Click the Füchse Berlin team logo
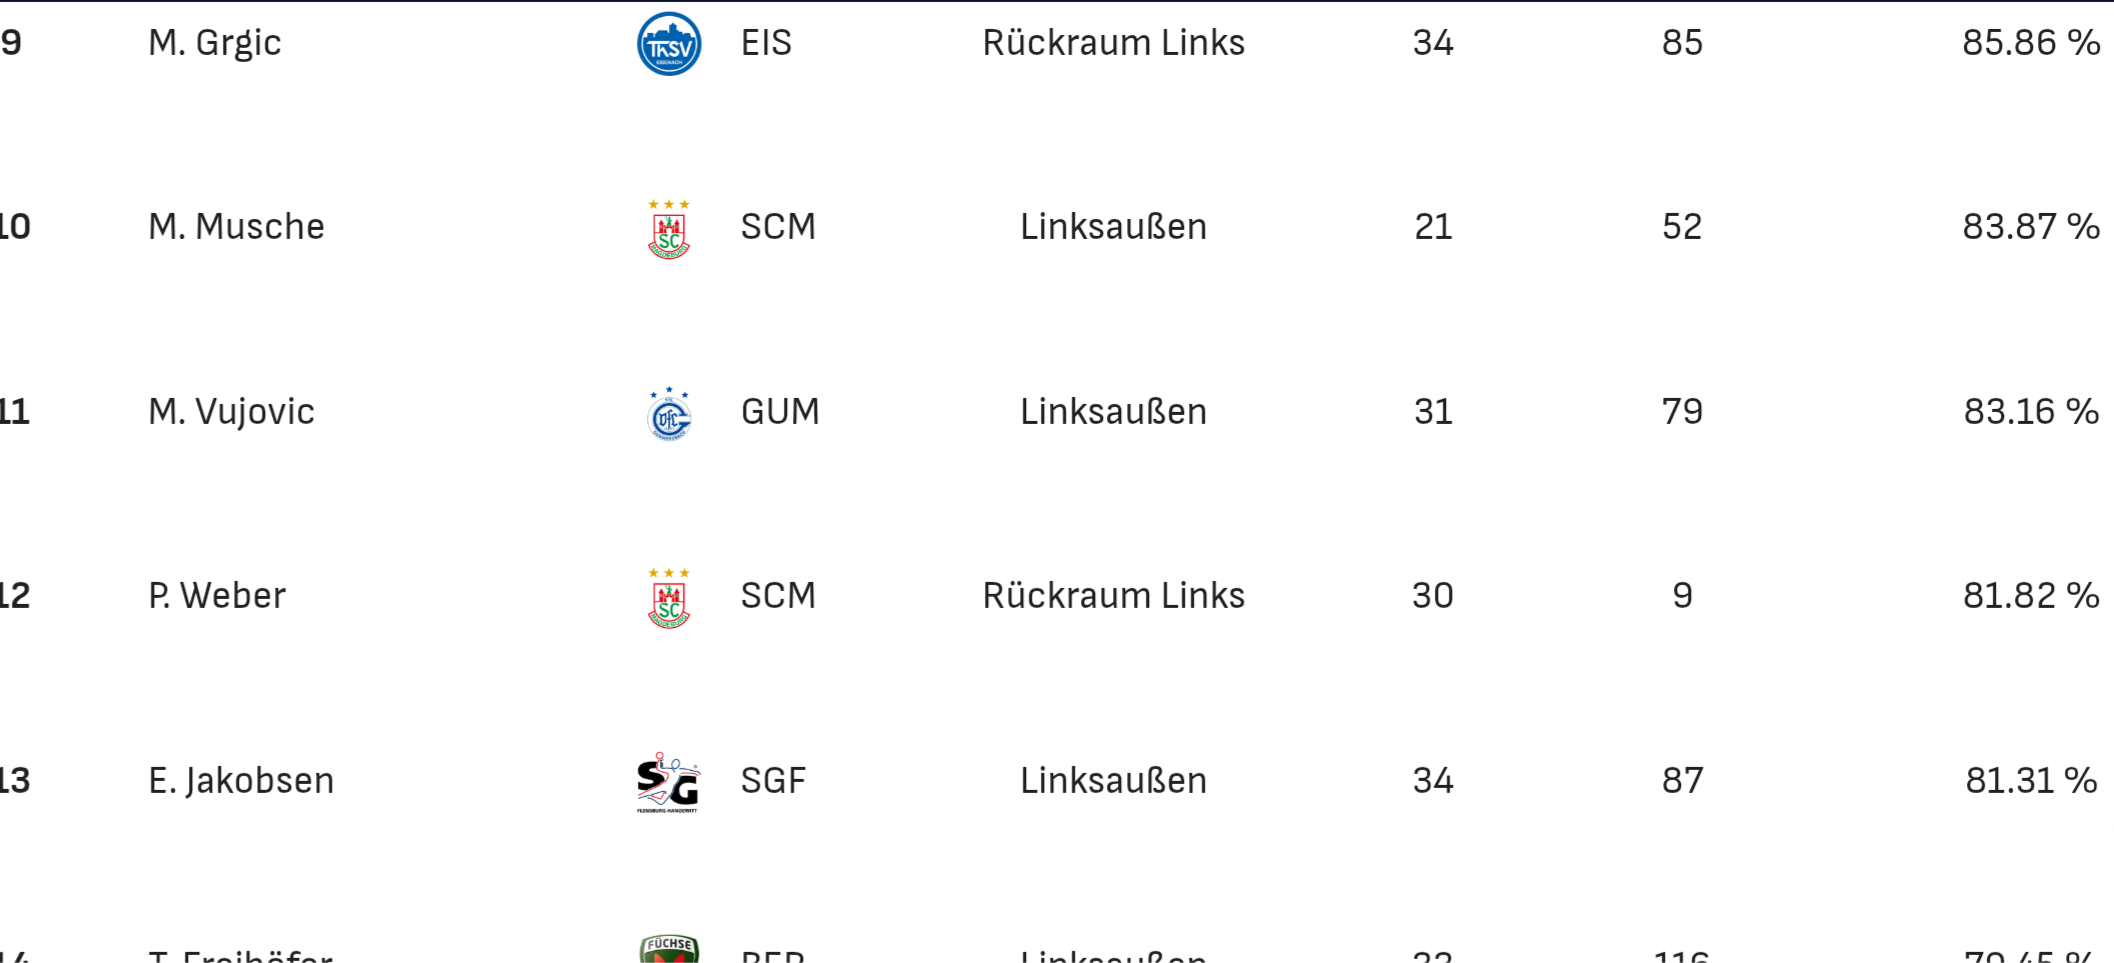 pos(669,949)
